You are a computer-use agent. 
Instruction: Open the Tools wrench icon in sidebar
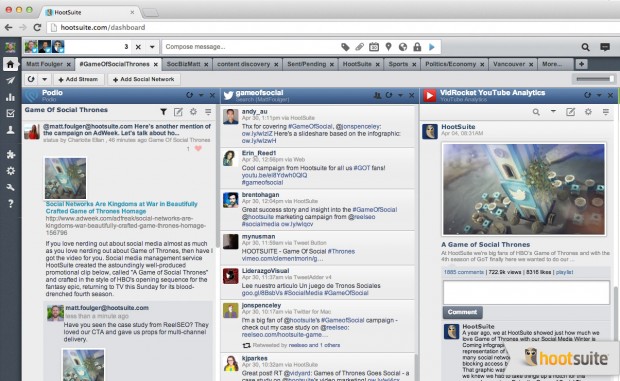[10, 187]
